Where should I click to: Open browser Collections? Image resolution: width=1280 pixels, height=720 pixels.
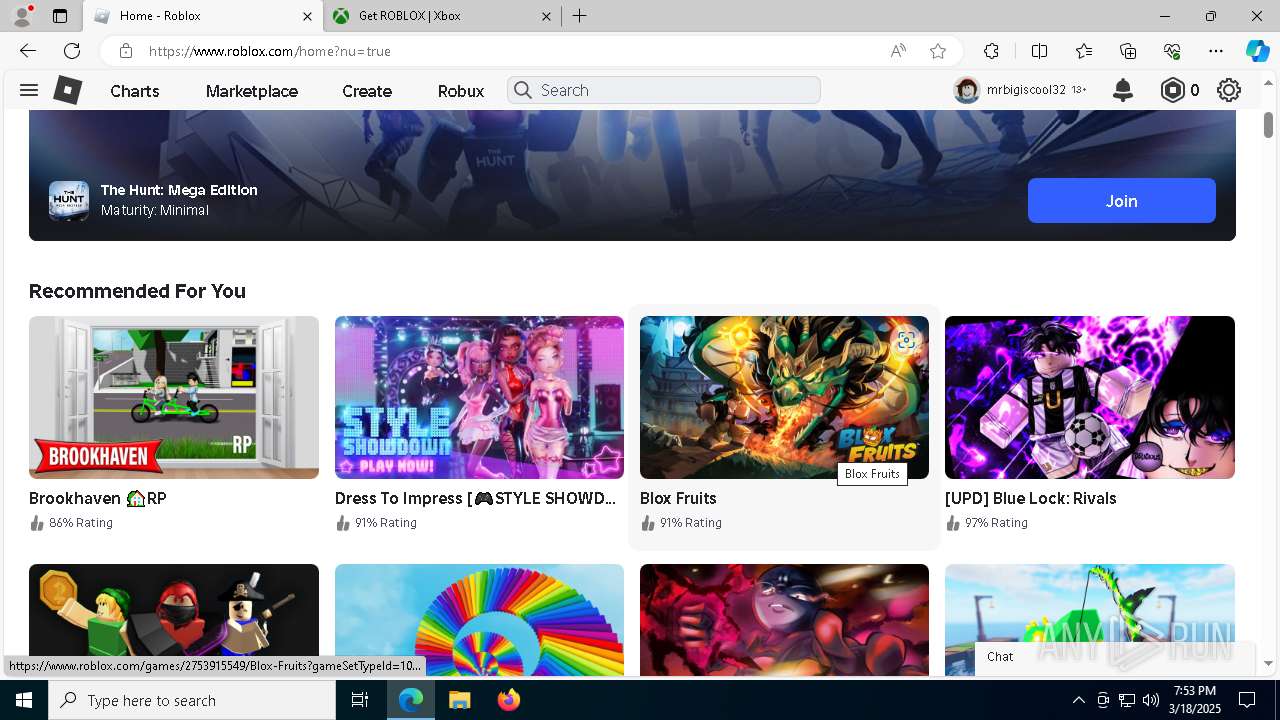1128,51
